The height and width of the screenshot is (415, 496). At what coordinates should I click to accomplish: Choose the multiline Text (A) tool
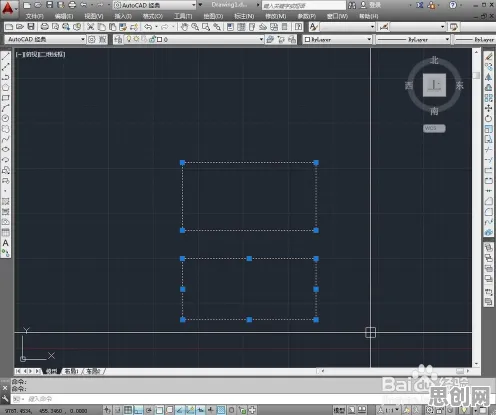point(6,243)
